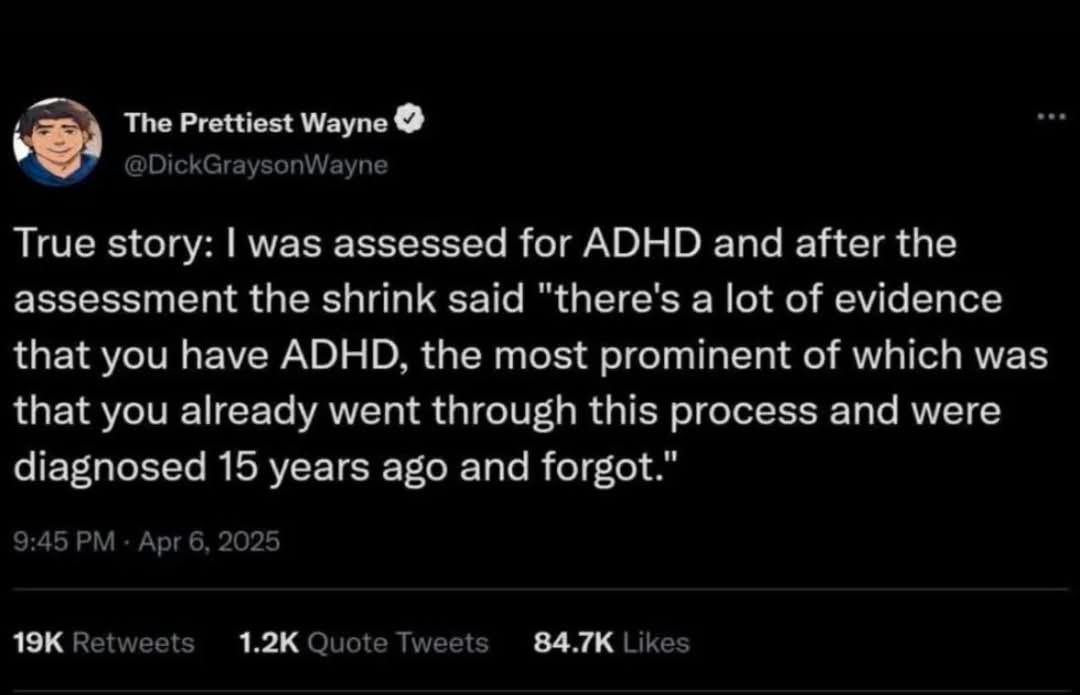Image resolution: width=1080 pixels, height=695 pixels.
Task: Open the Retweets label
Action: coord(135,642)
